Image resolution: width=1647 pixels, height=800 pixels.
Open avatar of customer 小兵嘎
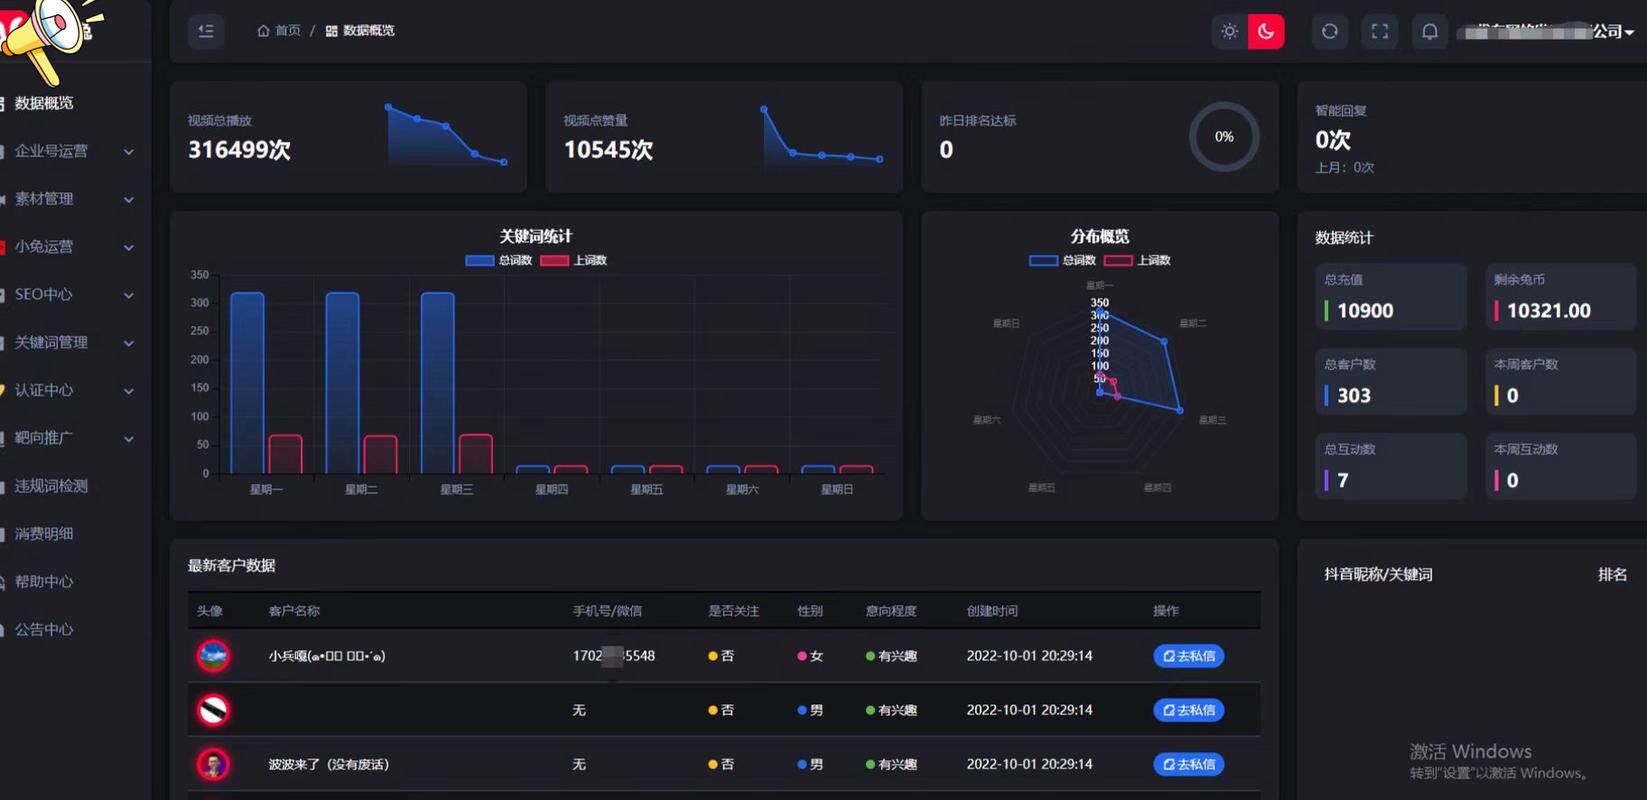[x=213, y=656]
